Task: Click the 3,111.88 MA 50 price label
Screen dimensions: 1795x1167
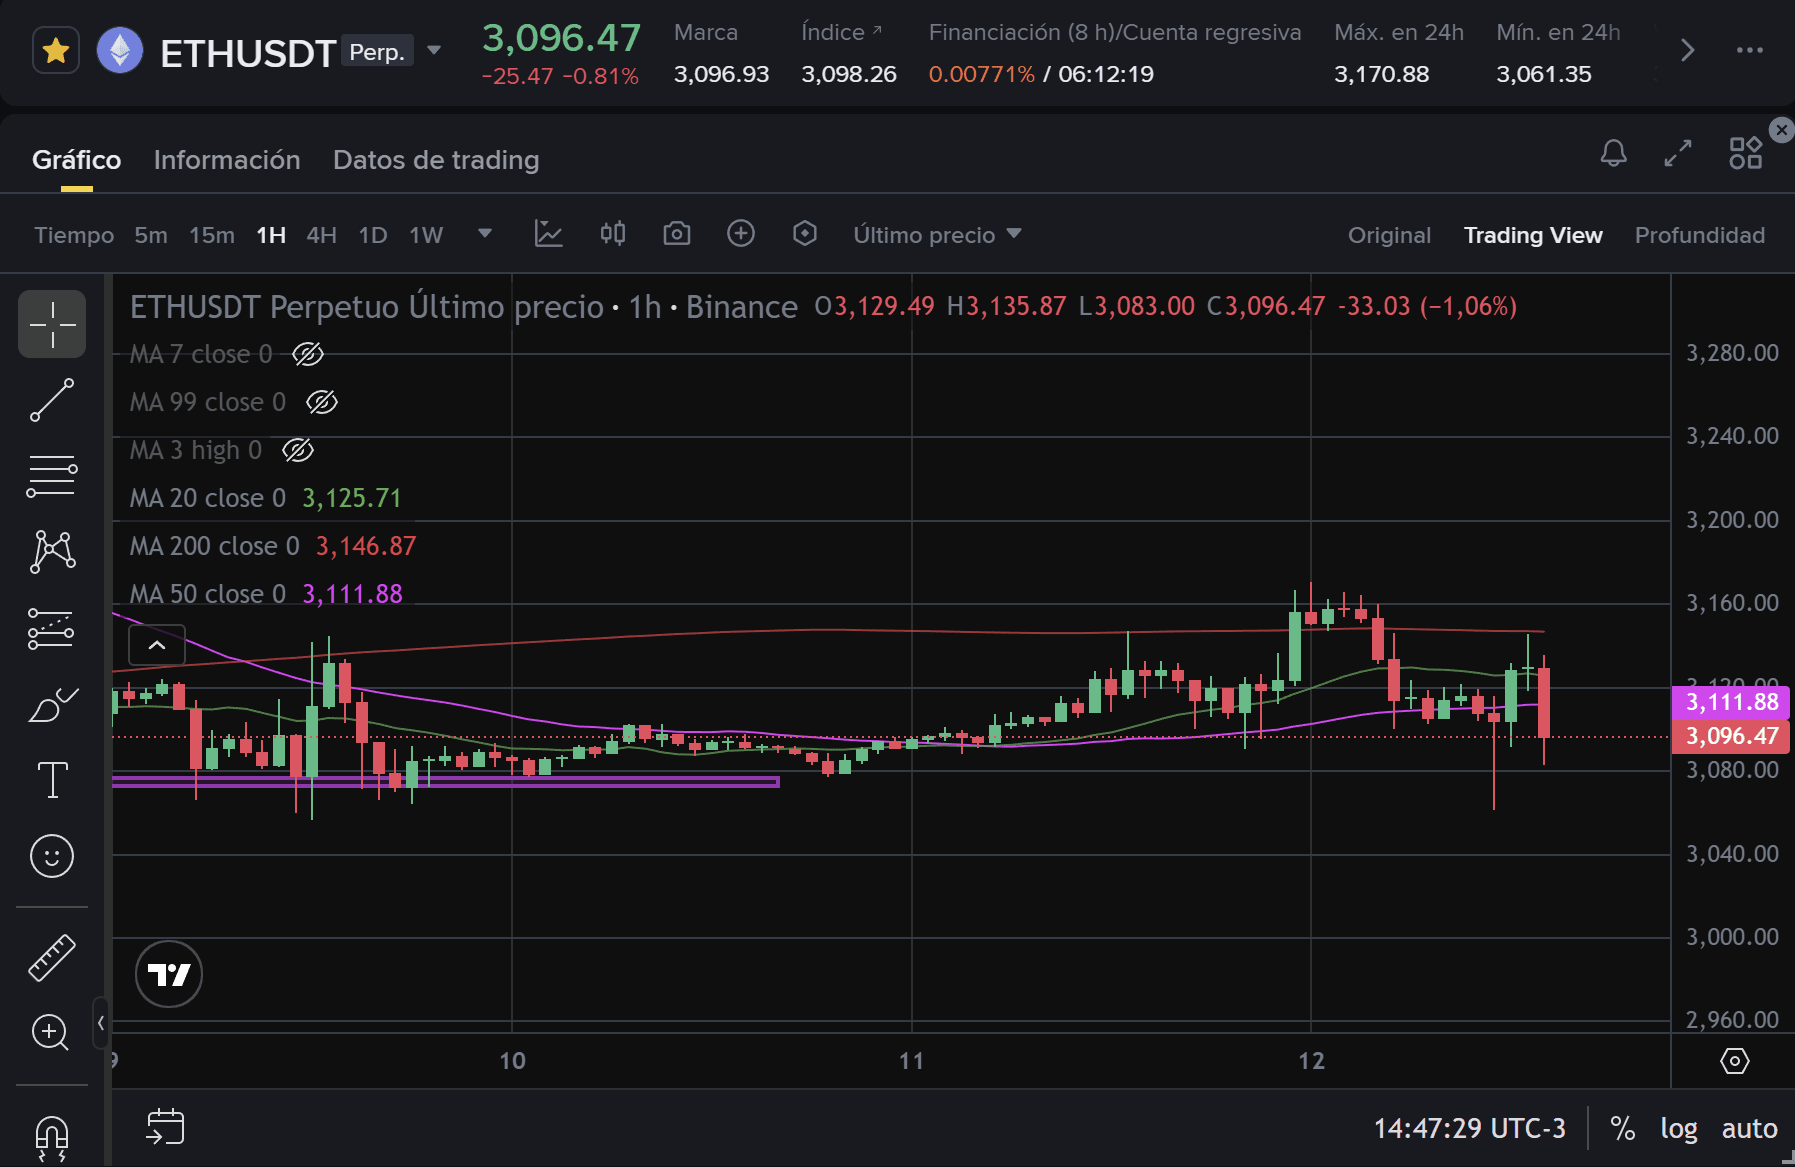Action: pos(1731,702)
